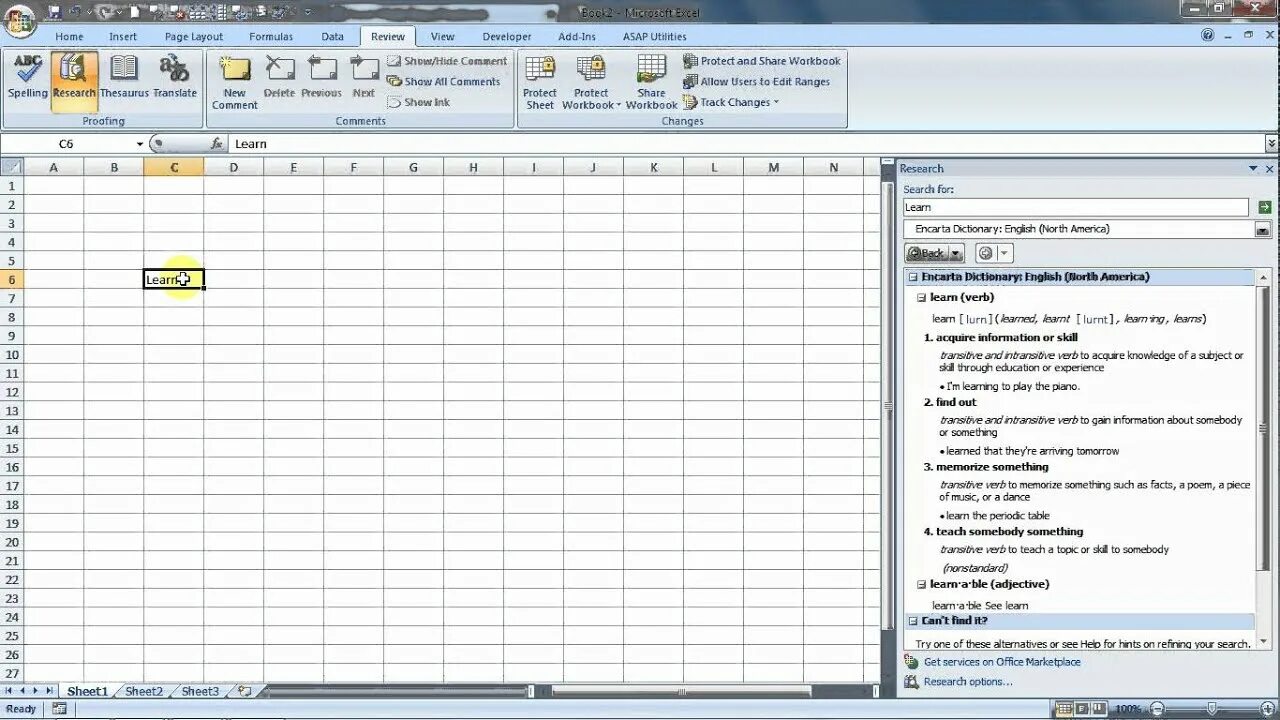Collapse the Can't find it? section
1280x720 pixels.
[x=912, y=621]
